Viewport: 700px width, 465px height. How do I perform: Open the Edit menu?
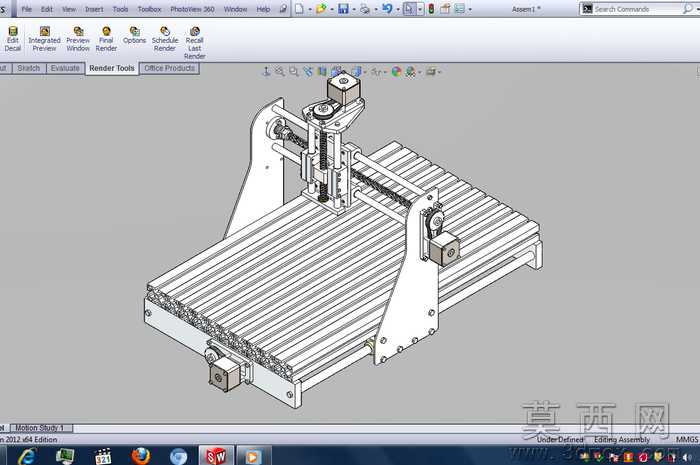(x=47, y=9)
